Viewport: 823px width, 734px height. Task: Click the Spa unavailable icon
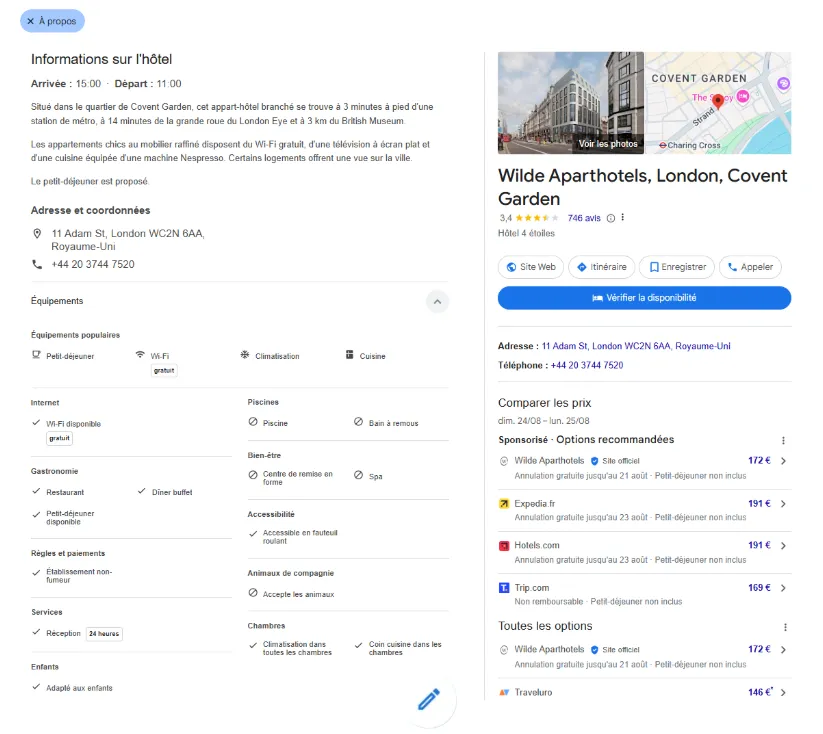click(358, 475)
